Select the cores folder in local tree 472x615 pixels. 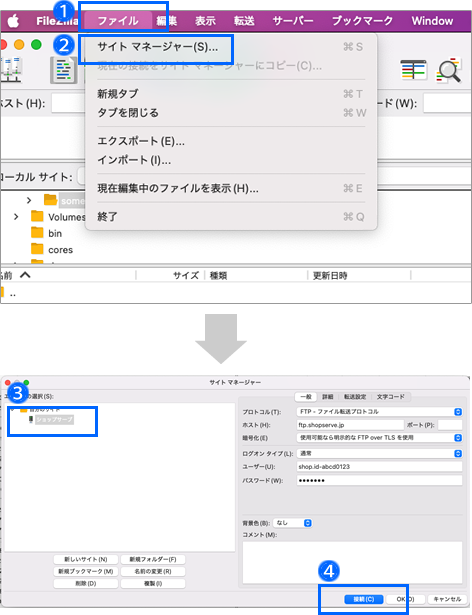tap(60, 250)
